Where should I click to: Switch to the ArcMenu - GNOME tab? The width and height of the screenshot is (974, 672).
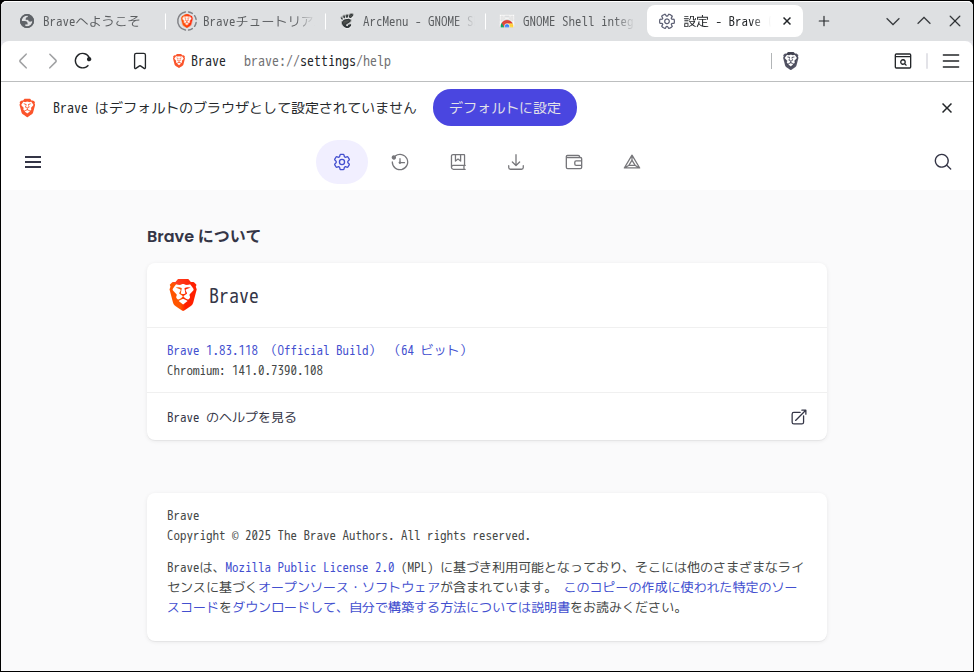(406, 21)
